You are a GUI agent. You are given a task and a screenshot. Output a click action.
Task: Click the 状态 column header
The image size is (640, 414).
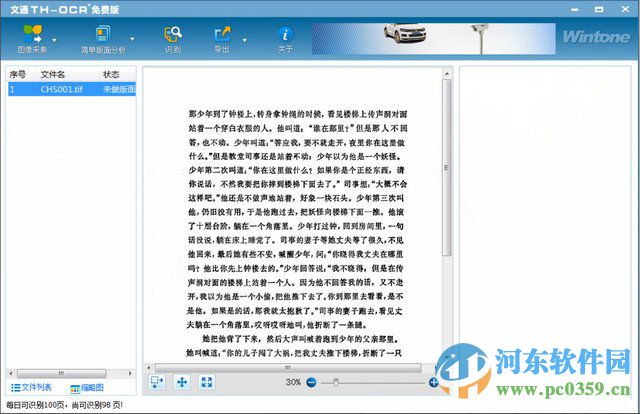pyautogui.click(x=111, y=74)
